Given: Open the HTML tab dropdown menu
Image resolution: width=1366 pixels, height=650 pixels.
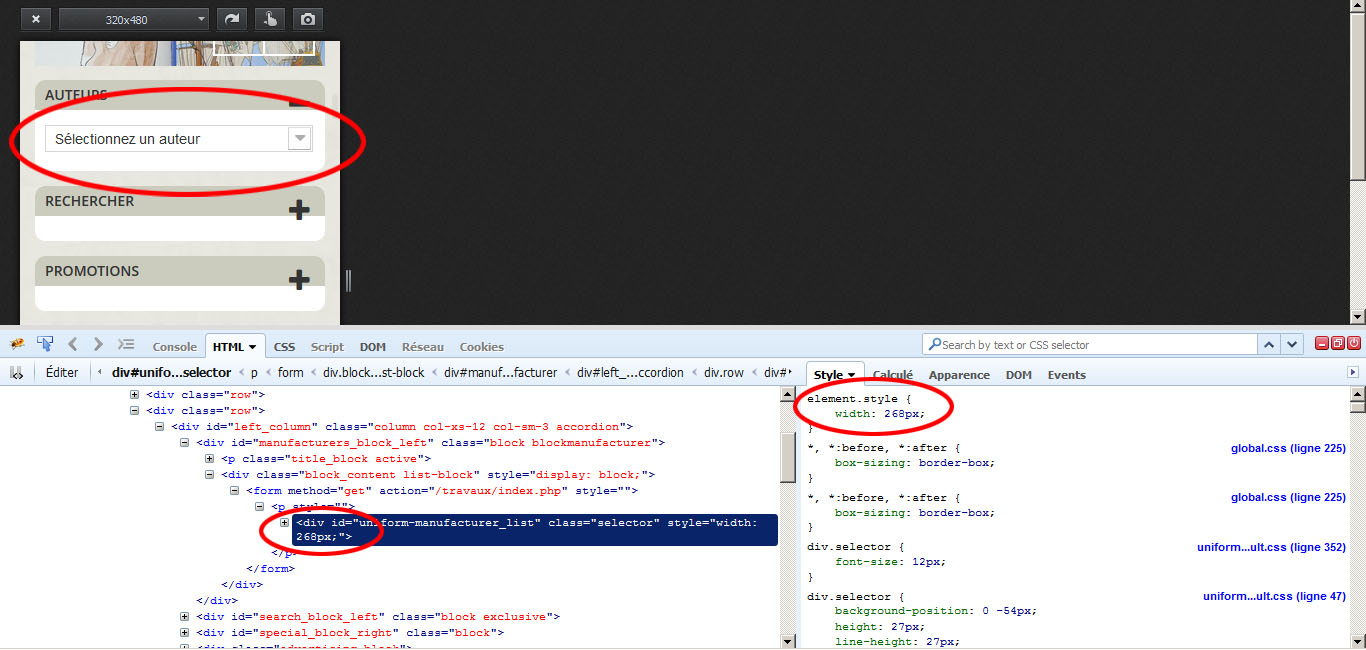Looking at the screenshot, I should tap(252, 348).
